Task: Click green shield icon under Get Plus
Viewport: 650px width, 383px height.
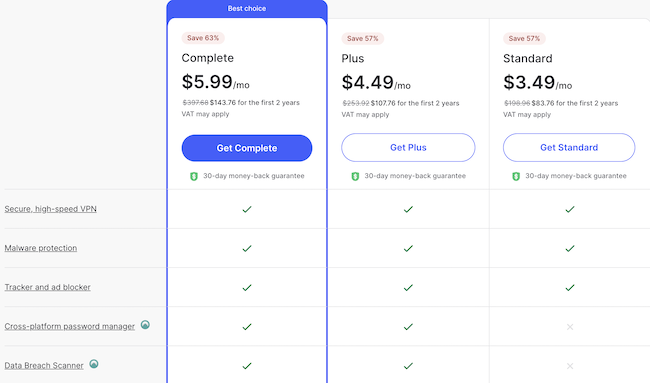Action: tap(355, 176)
